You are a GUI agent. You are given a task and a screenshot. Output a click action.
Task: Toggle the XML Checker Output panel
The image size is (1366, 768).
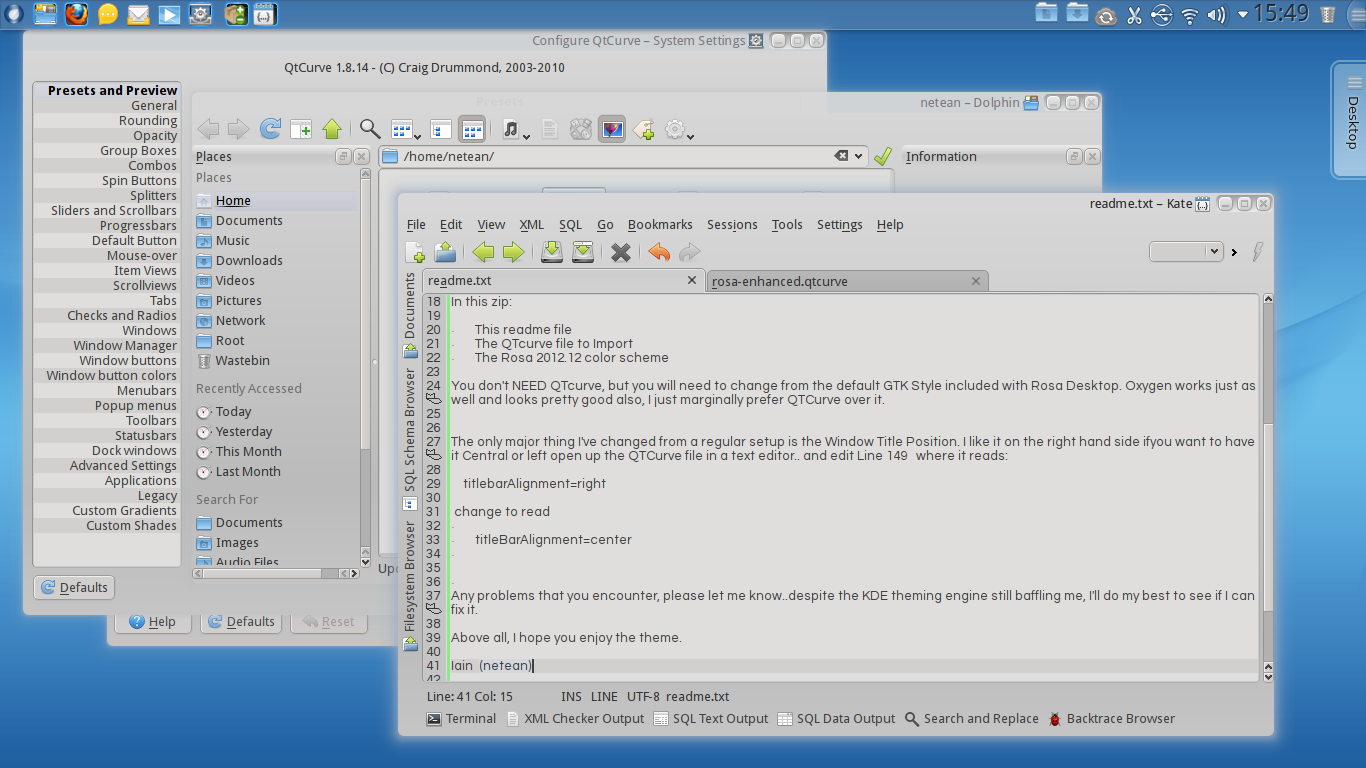[x=575, y=718]
